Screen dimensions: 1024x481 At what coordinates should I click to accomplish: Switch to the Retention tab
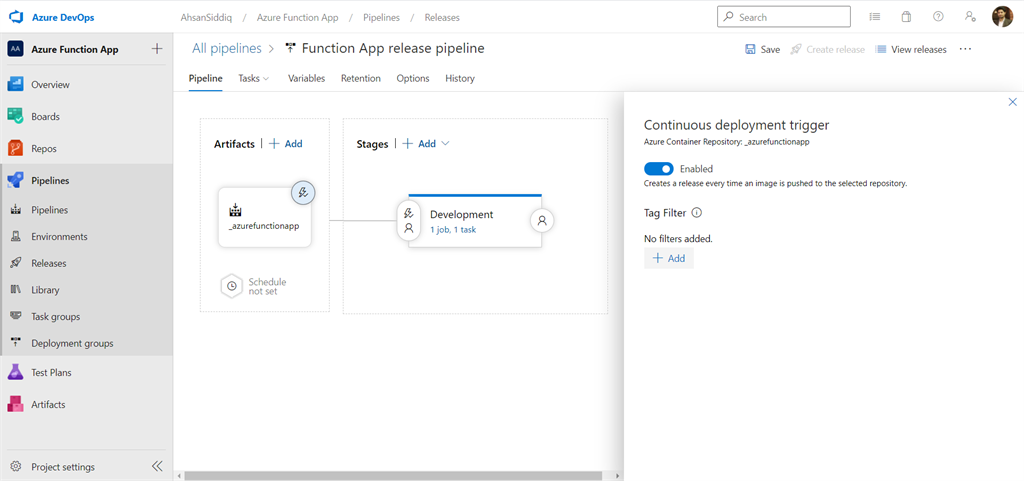360,78
